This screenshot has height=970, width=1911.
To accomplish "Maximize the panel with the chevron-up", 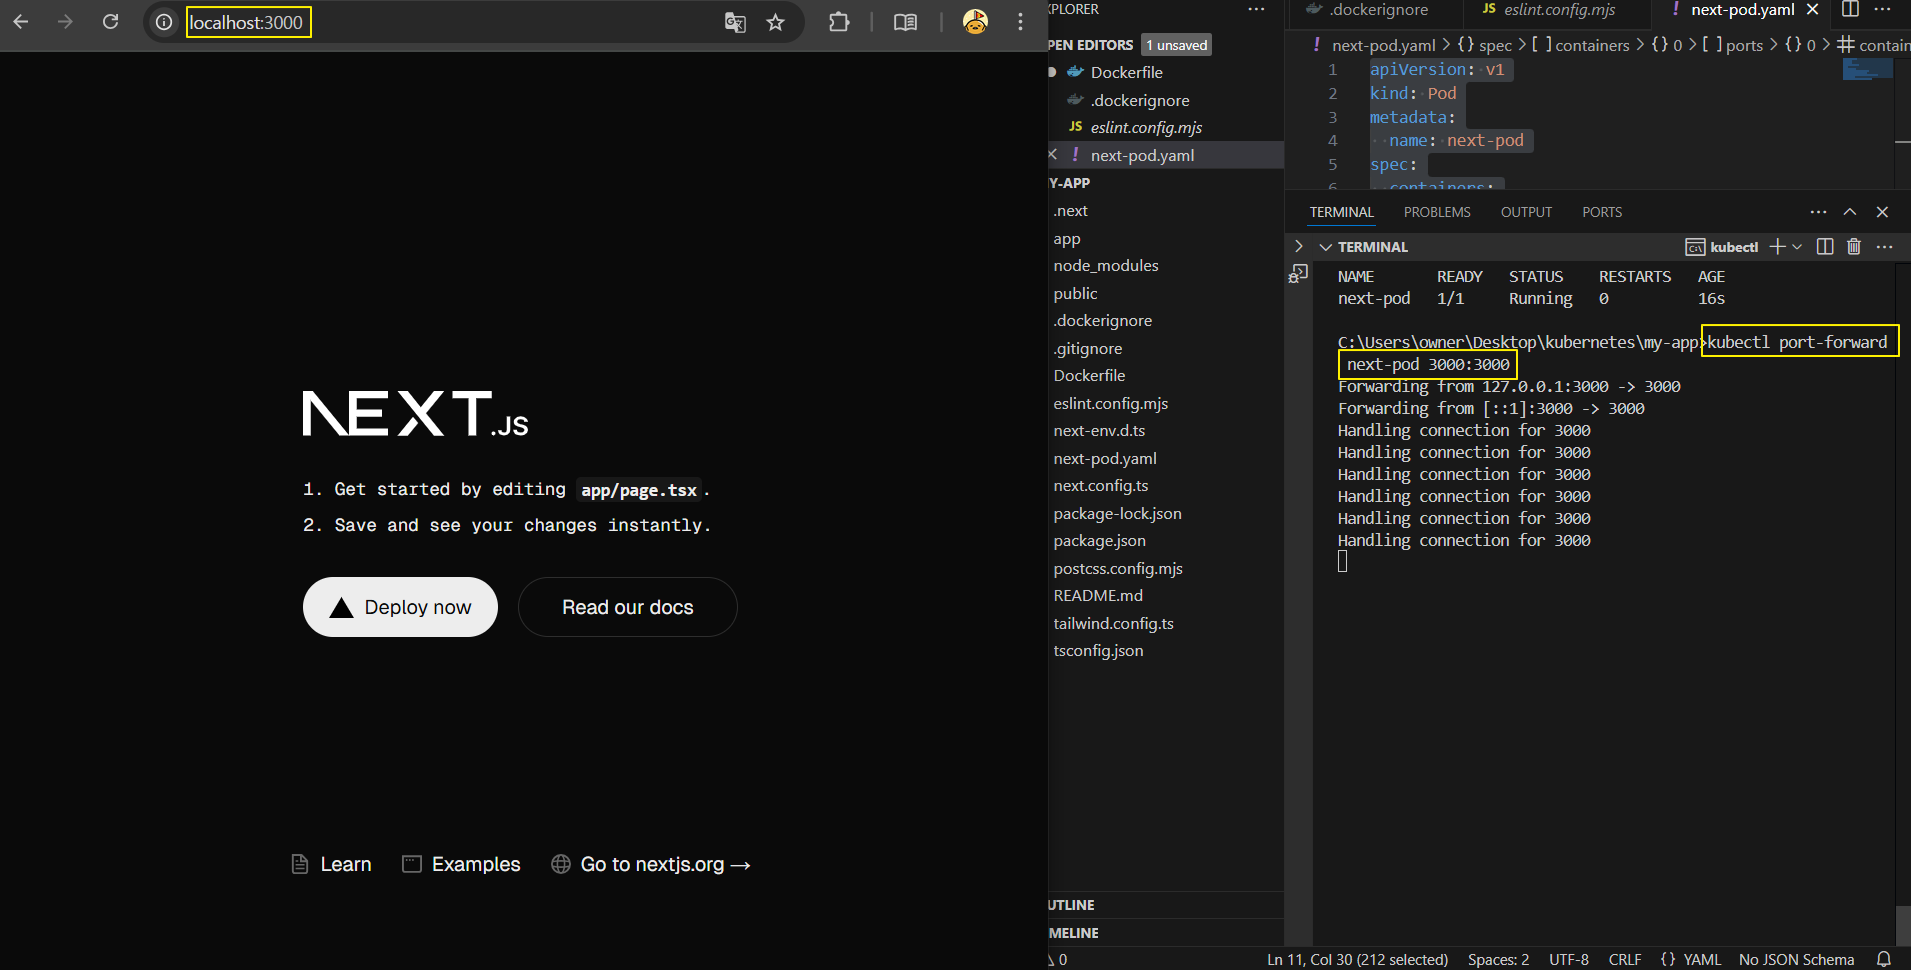I will tap(1850, 212).
